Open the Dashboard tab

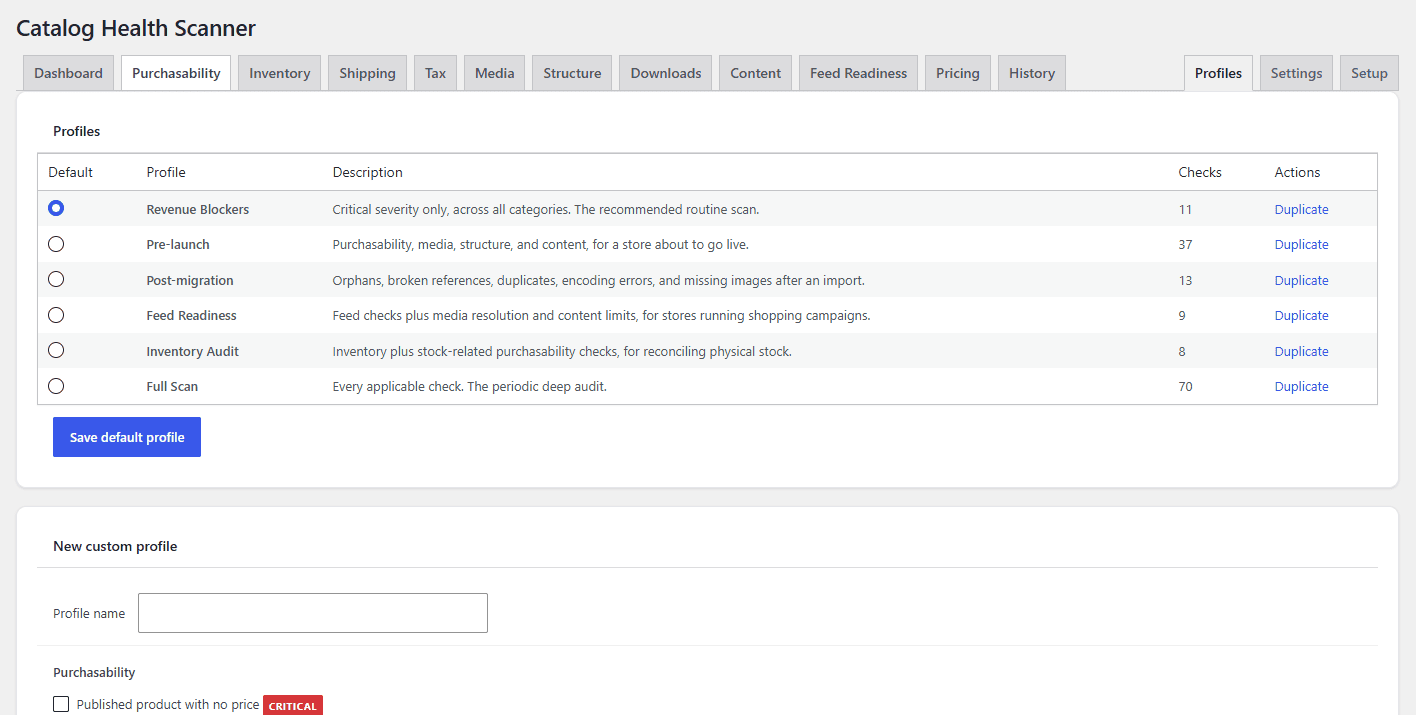pos(68,73)
